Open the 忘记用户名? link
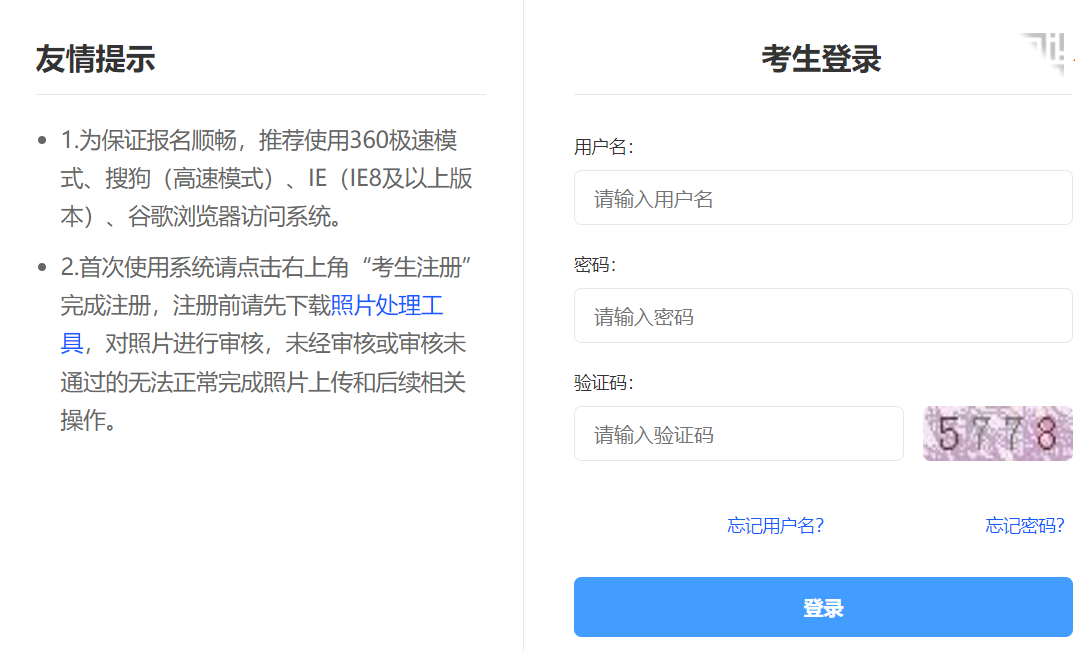Image resolution: width=1075 pixels, height=651 pixels. coord(775,526)
